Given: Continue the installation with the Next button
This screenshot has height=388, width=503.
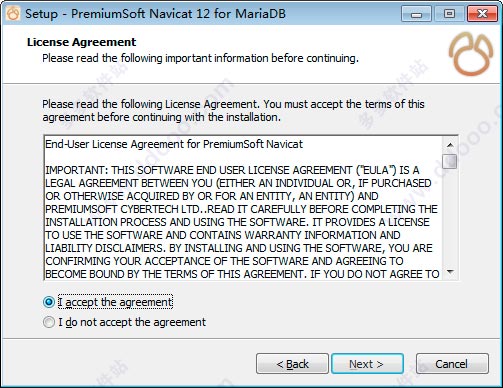Looking at the screenshot, I should (x=367, y=364).
